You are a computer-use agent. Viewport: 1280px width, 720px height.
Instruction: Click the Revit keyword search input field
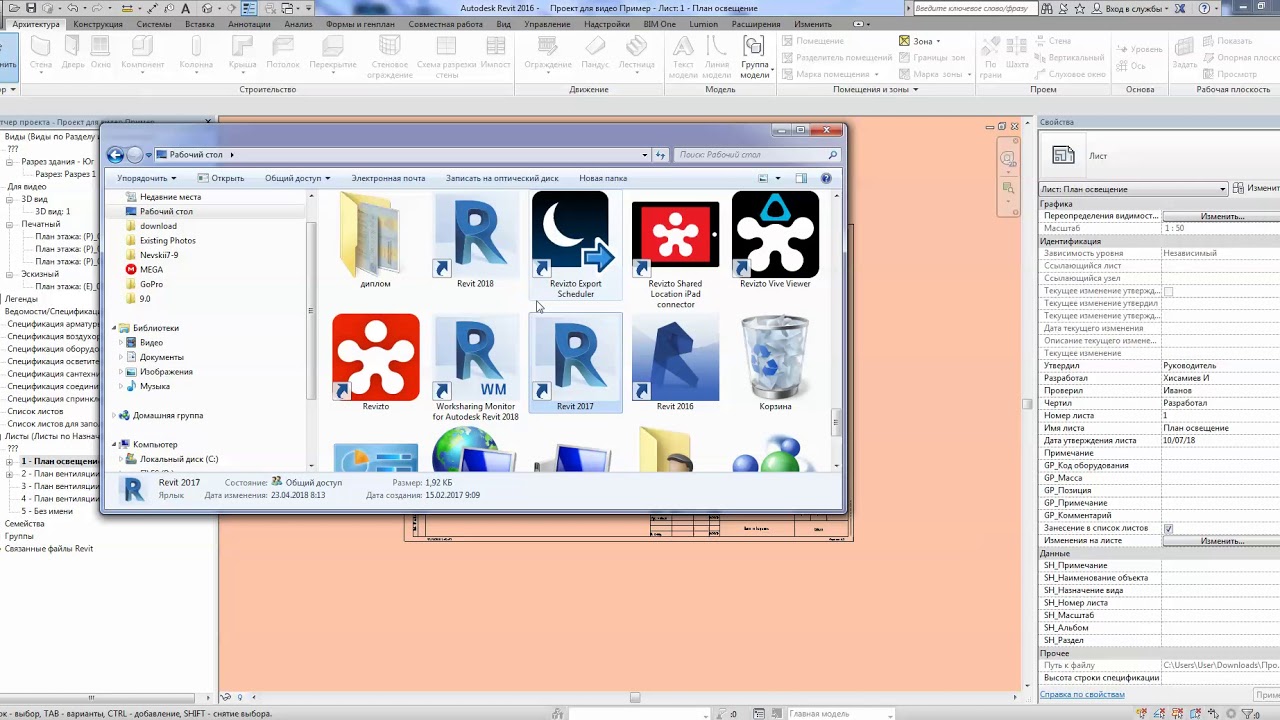[x=974, y=9]
